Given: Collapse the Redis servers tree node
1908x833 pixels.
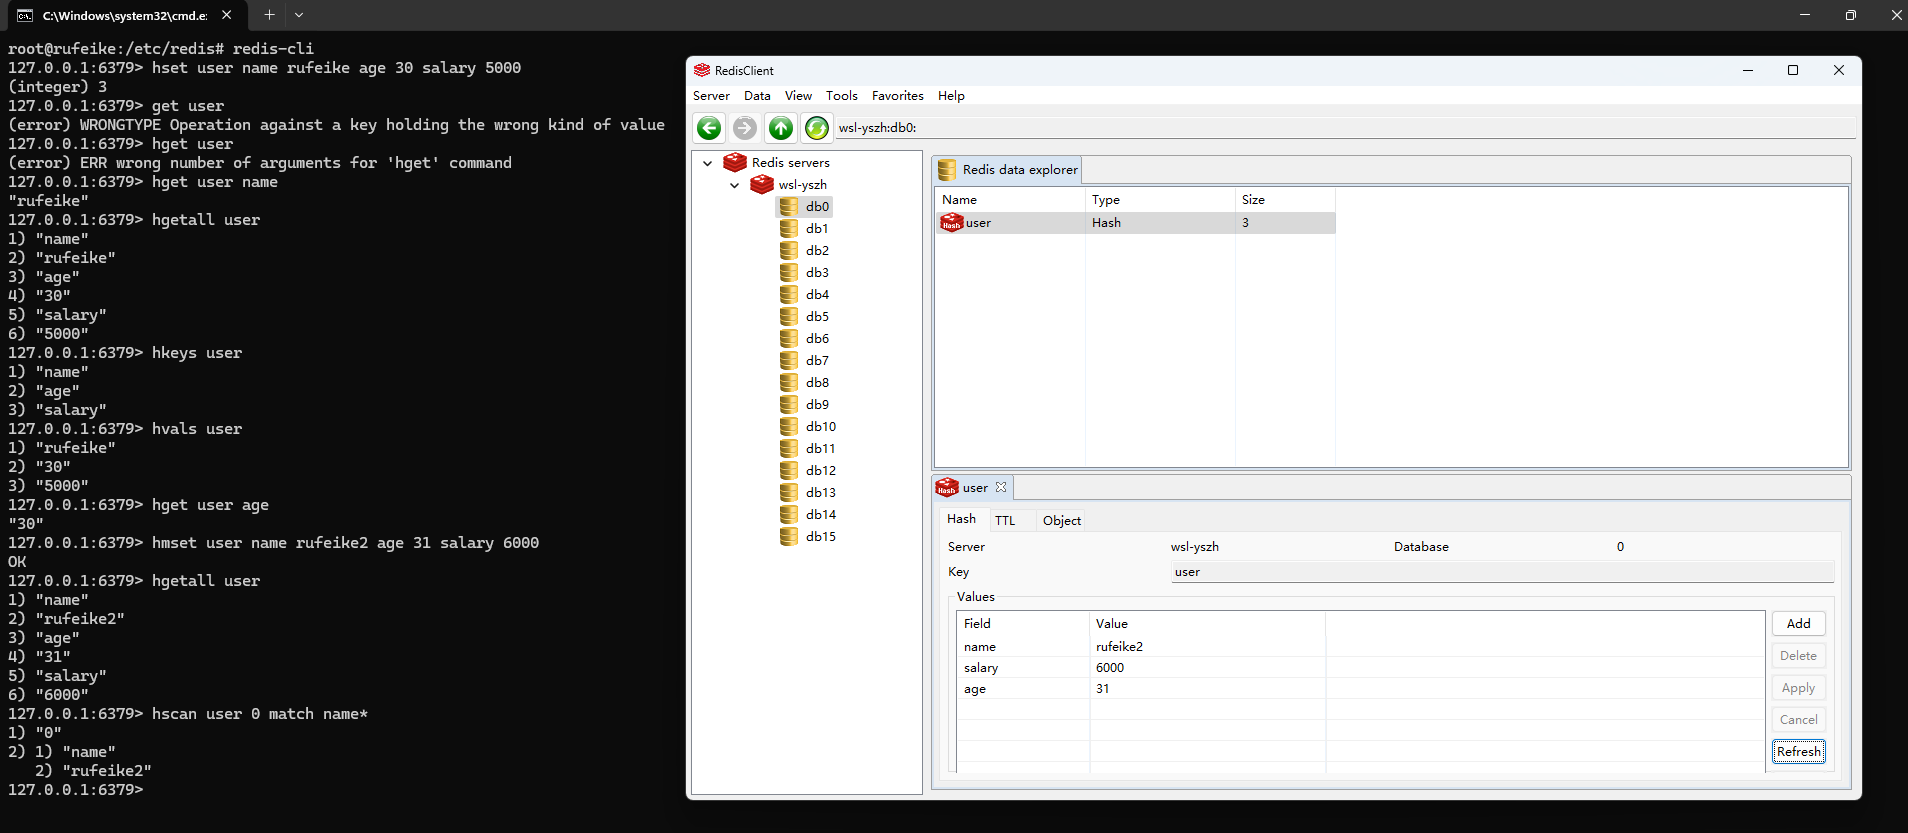Looking at the screenshot, I should (x=707, y=163).
